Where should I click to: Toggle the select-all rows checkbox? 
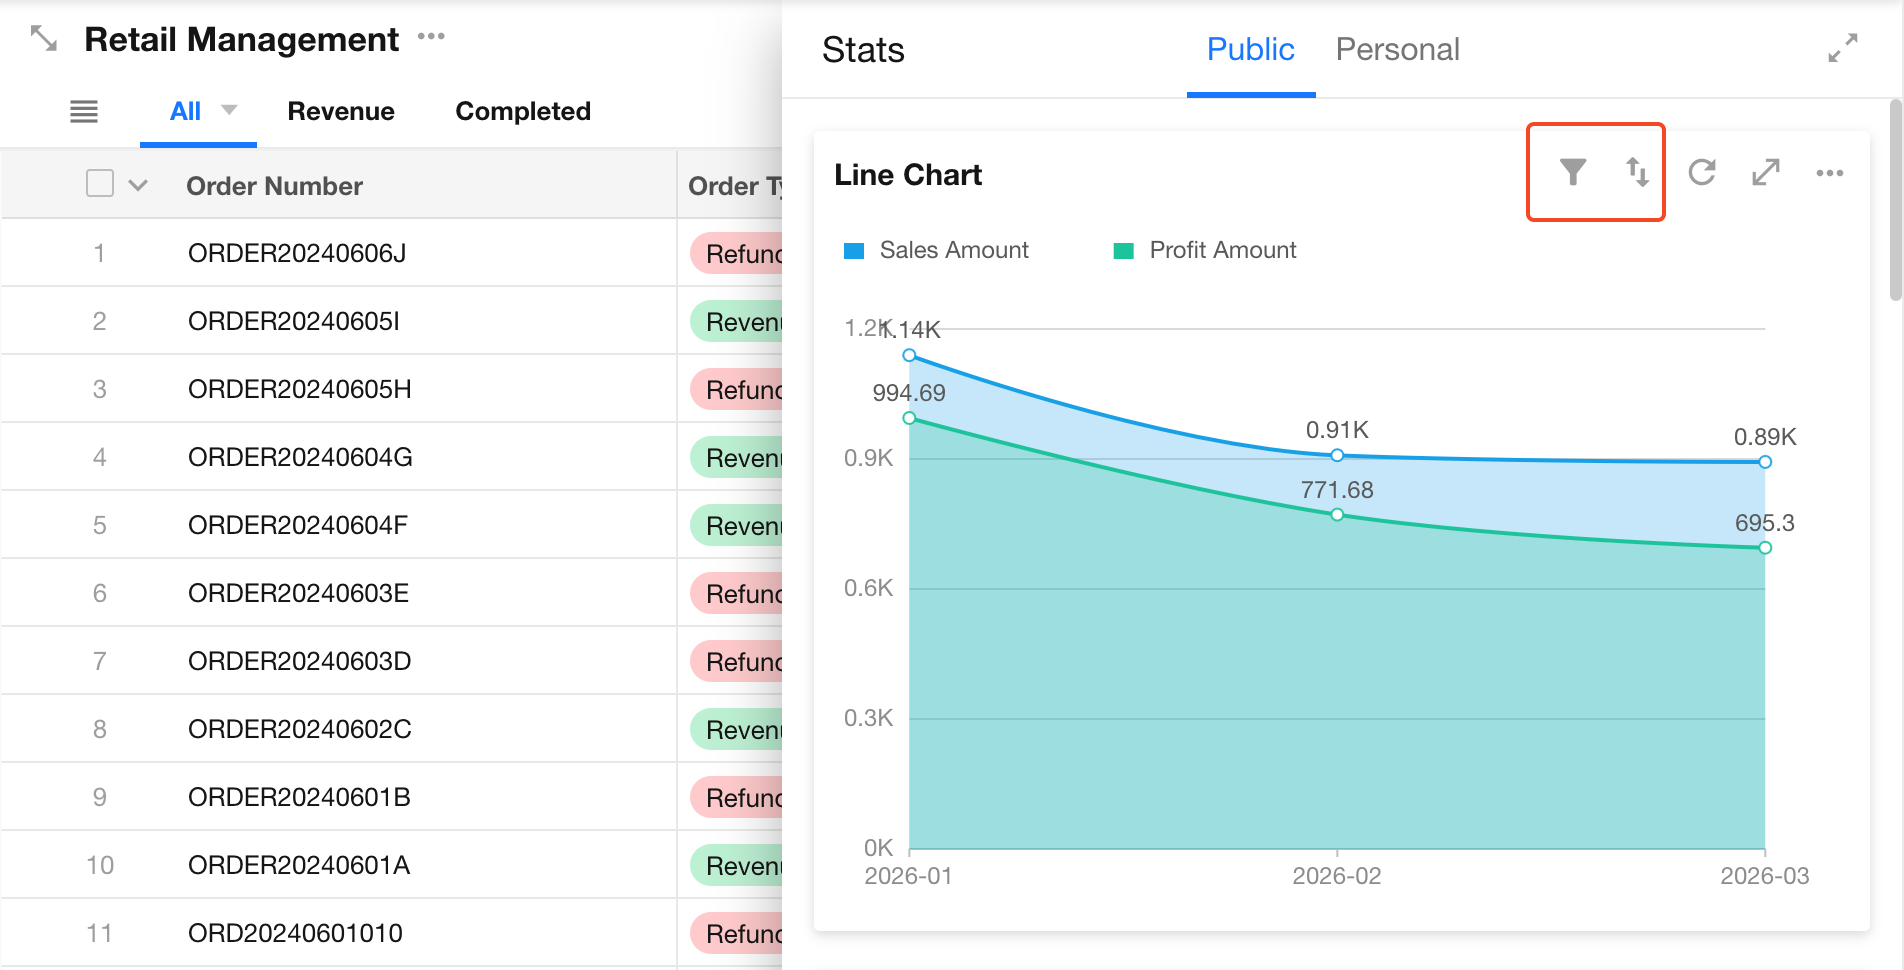pos(100,184)
